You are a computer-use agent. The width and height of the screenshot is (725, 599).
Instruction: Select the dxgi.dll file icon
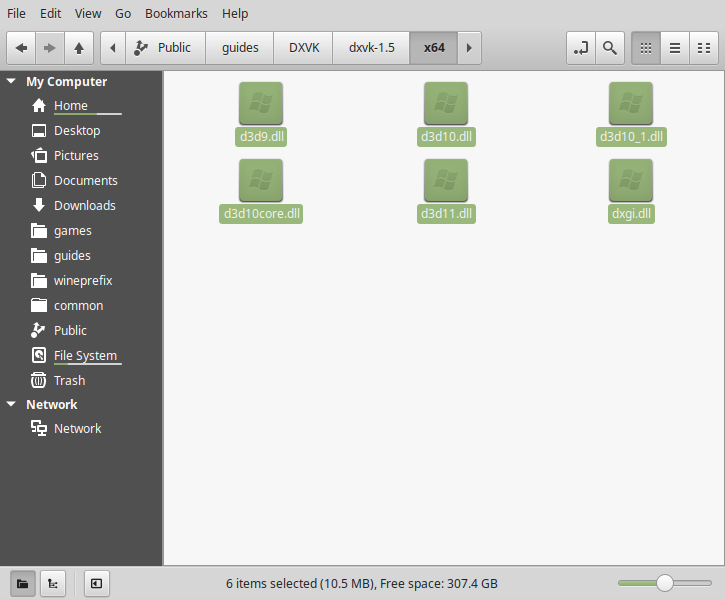point(631,180)
